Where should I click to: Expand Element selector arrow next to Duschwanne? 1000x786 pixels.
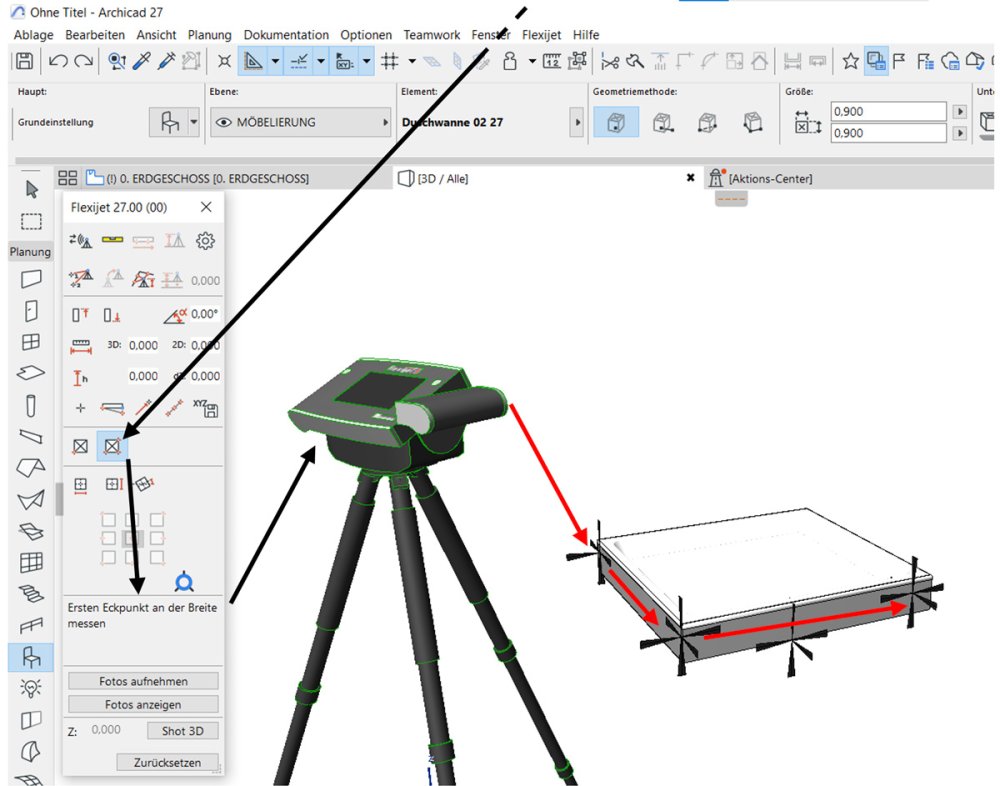pos(577,122)
